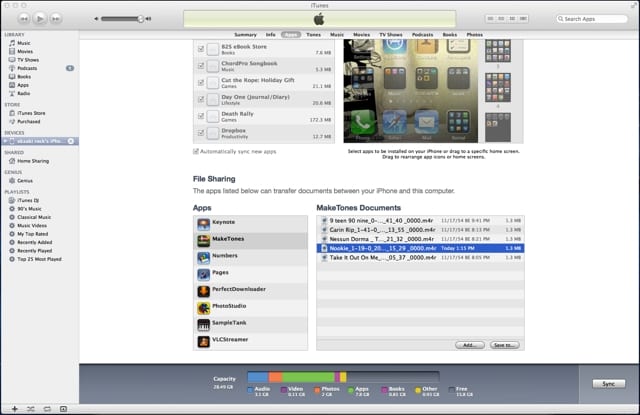Click the Sync button
Image resolution: width=640 pixels, height=415 pixels.
point(609,384)
